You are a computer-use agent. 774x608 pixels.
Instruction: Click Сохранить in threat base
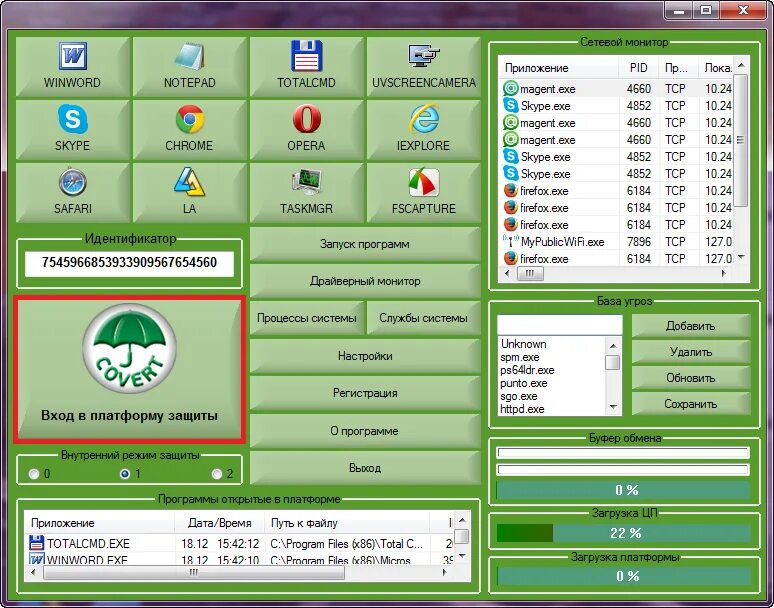pyautogui.click(x=691, y=404)
